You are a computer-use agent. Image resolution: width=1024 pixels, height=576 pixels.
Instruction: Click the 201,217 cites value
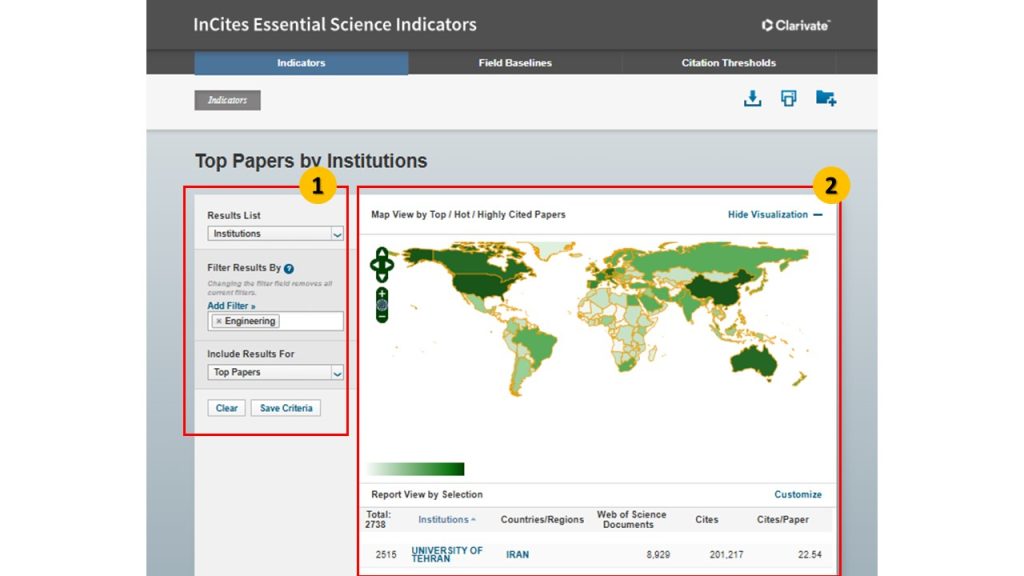pyautogui.click(x=726, y=554)
